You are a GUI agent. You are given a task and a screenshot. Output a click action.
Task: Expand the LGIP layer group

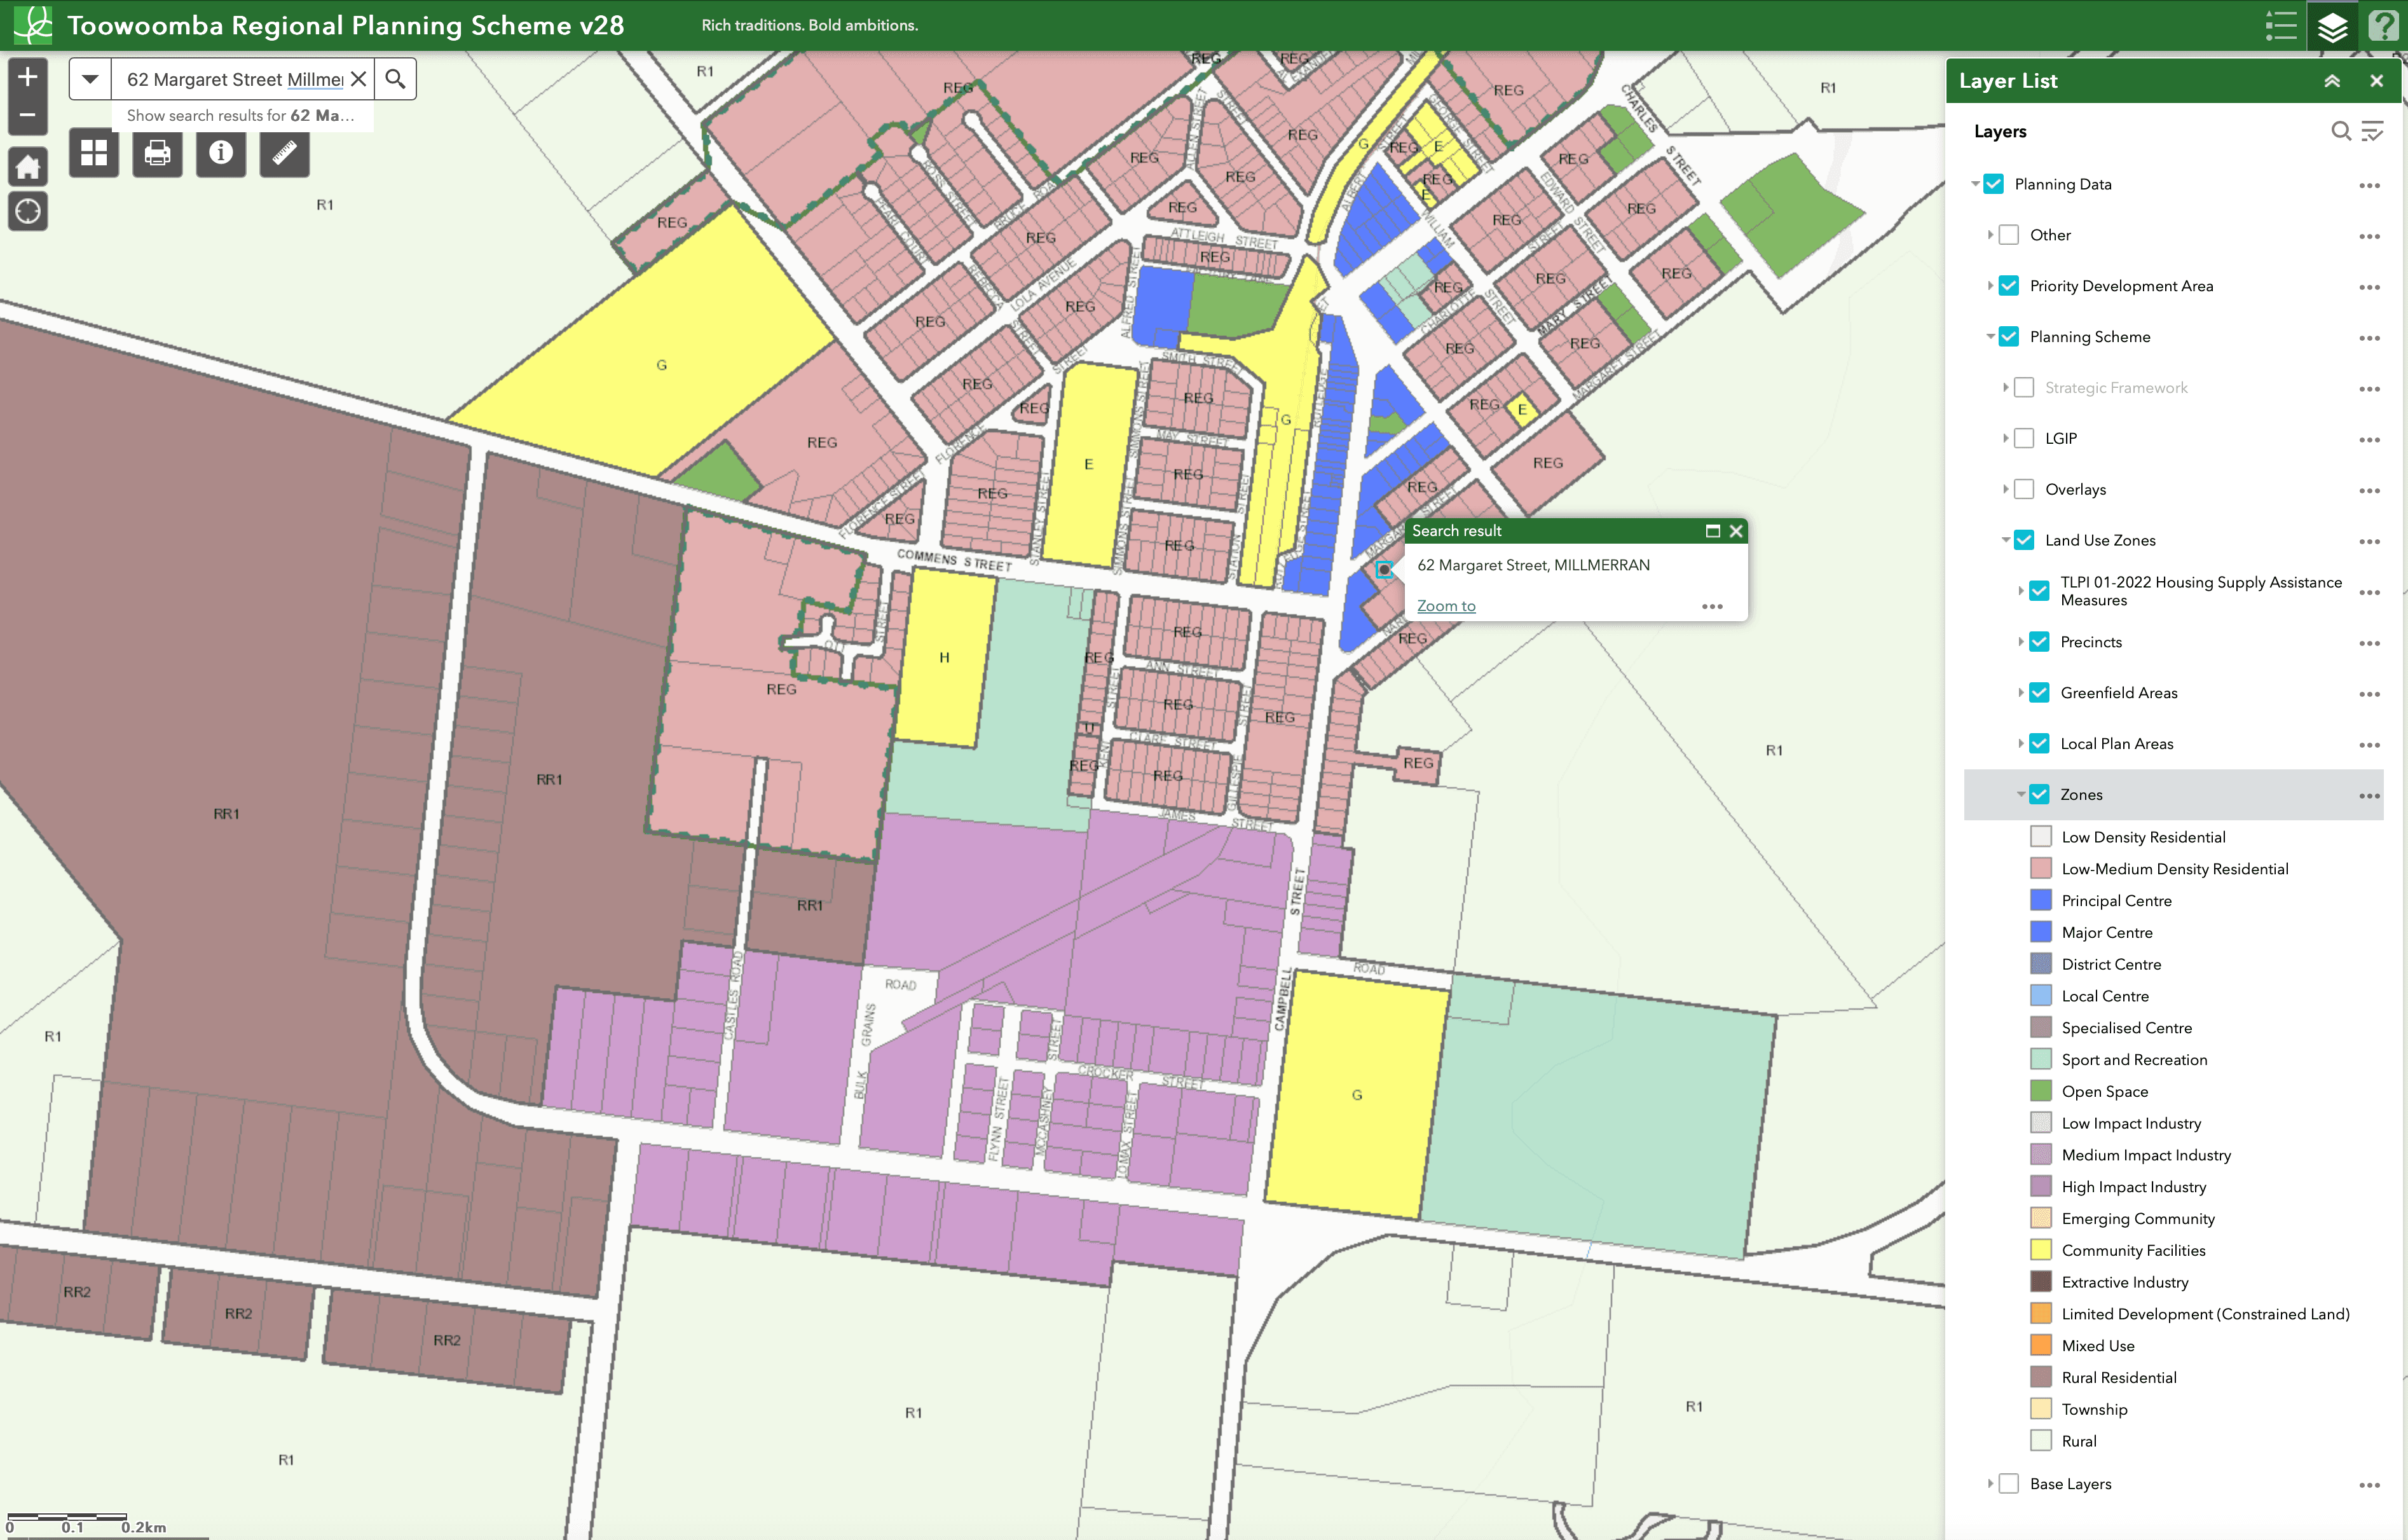[x=2006, y=438]
